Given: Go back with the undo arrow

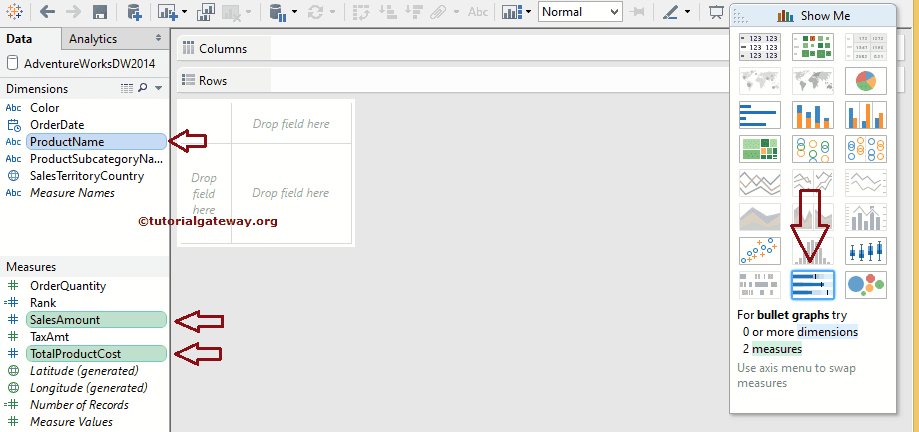Looking at the screenshot, I should [47, 12].
